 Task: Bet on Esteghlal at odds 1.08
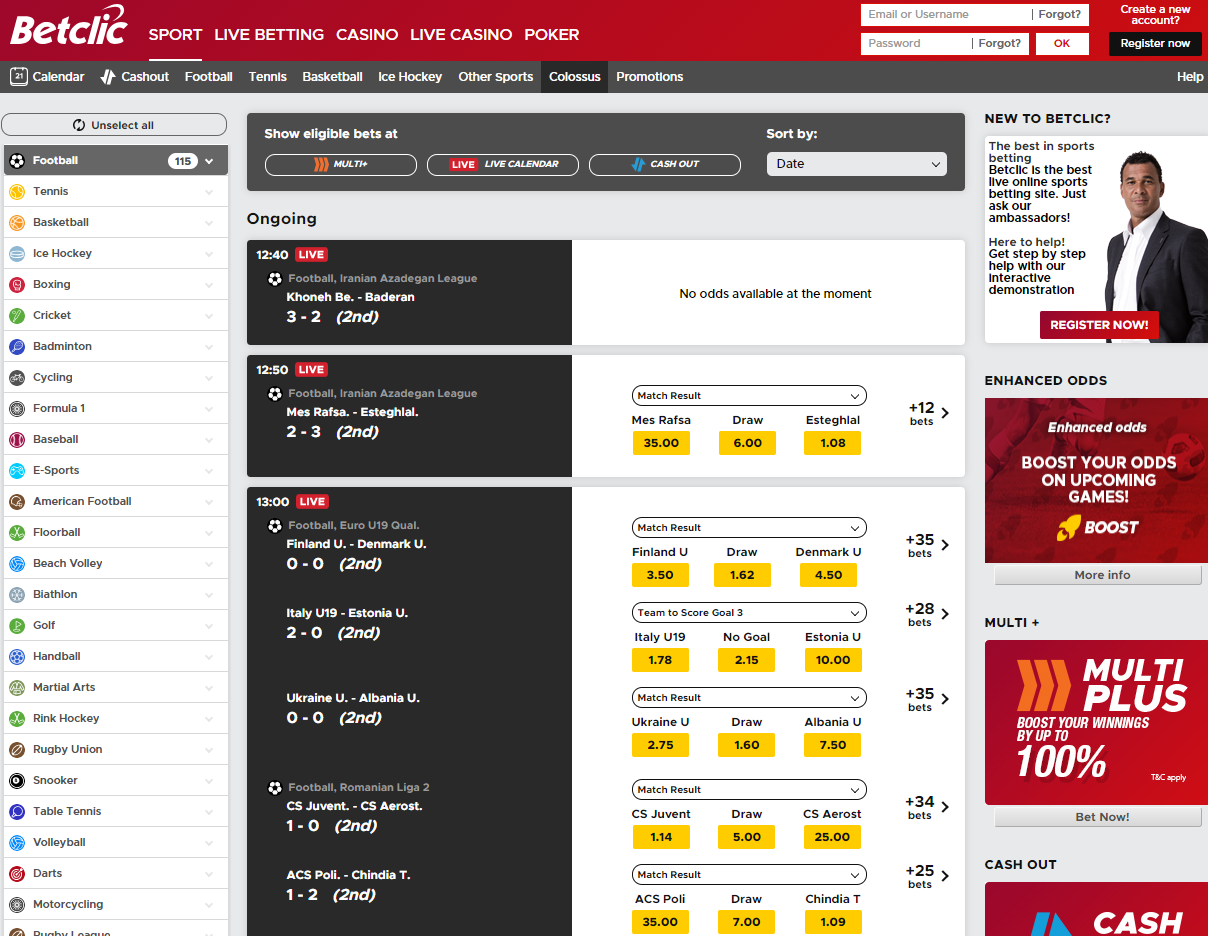point(833,443)
